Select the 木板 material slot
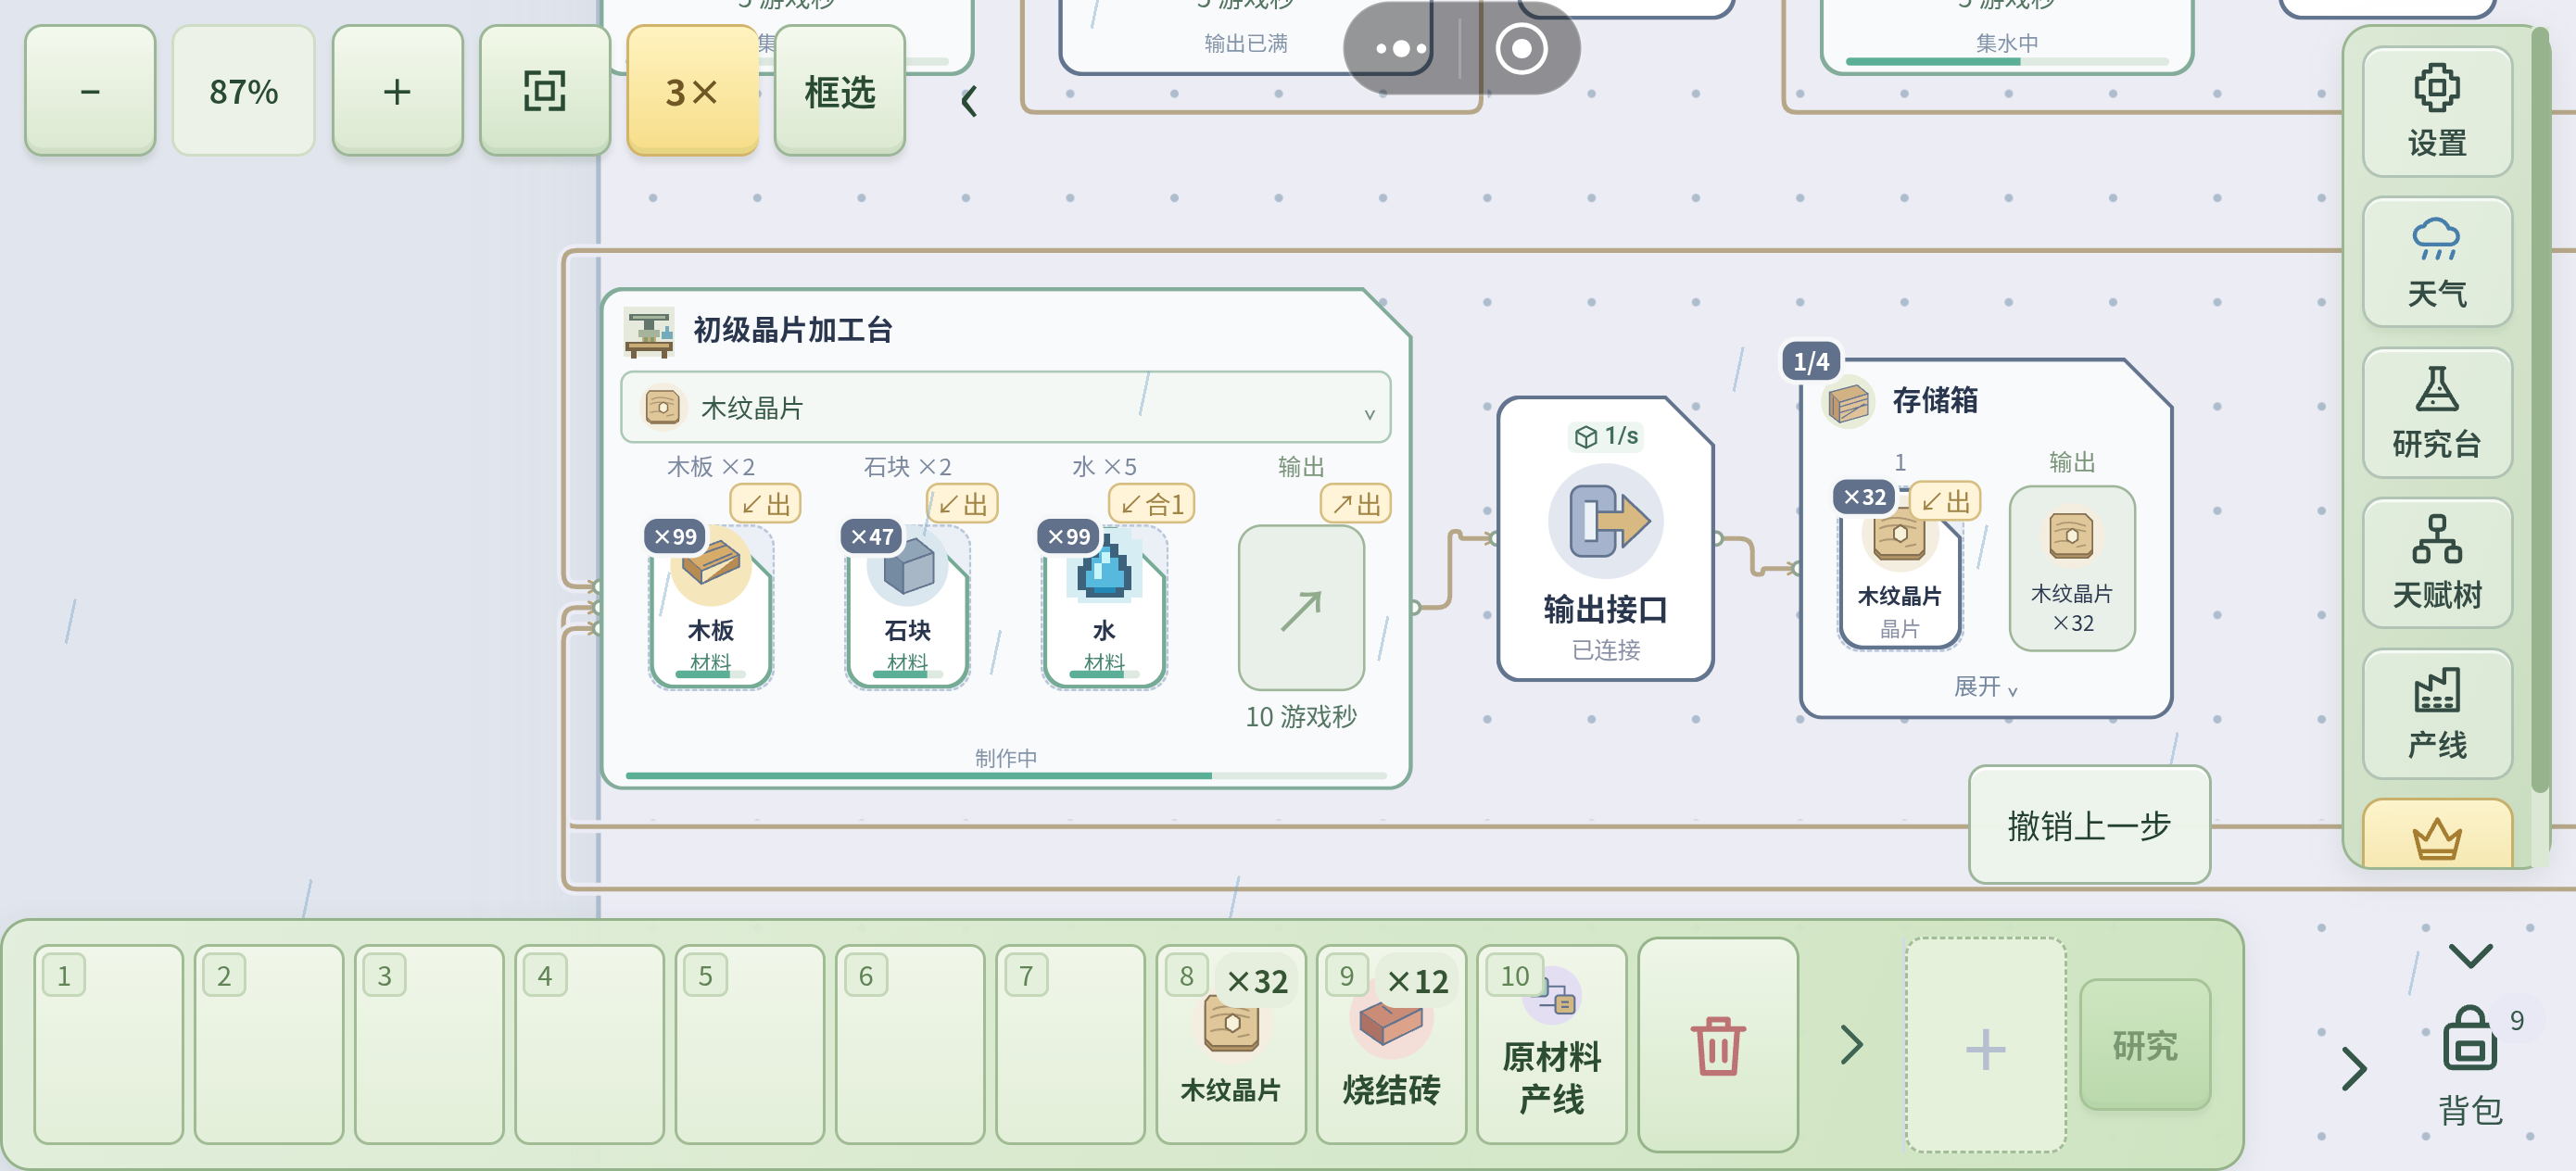 711,606
